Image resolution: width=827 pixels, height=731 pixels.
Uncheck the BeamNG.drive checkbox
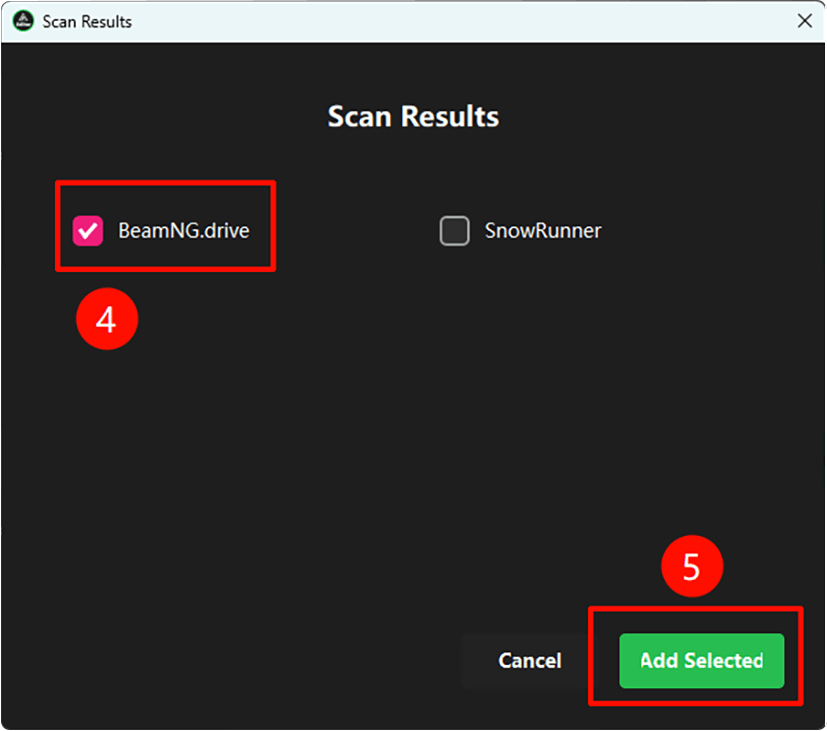(x=88, y=231)
